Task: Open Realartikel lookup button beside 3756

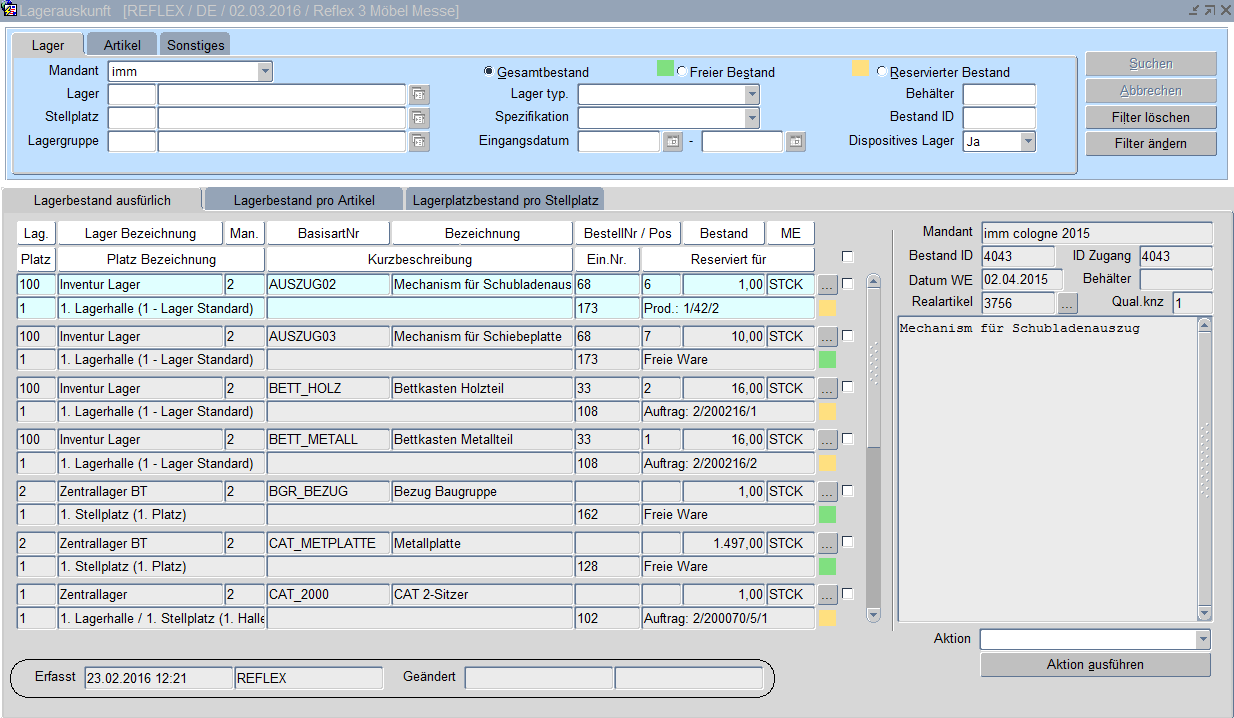Action: tap(1068, 303)
